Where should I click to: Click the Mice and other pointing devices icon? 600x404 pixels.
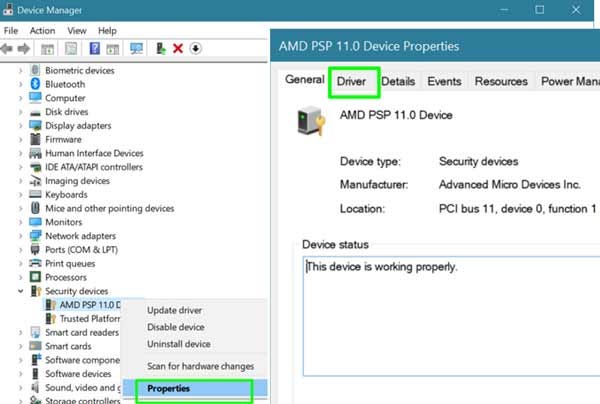click(x=35, y=208)
